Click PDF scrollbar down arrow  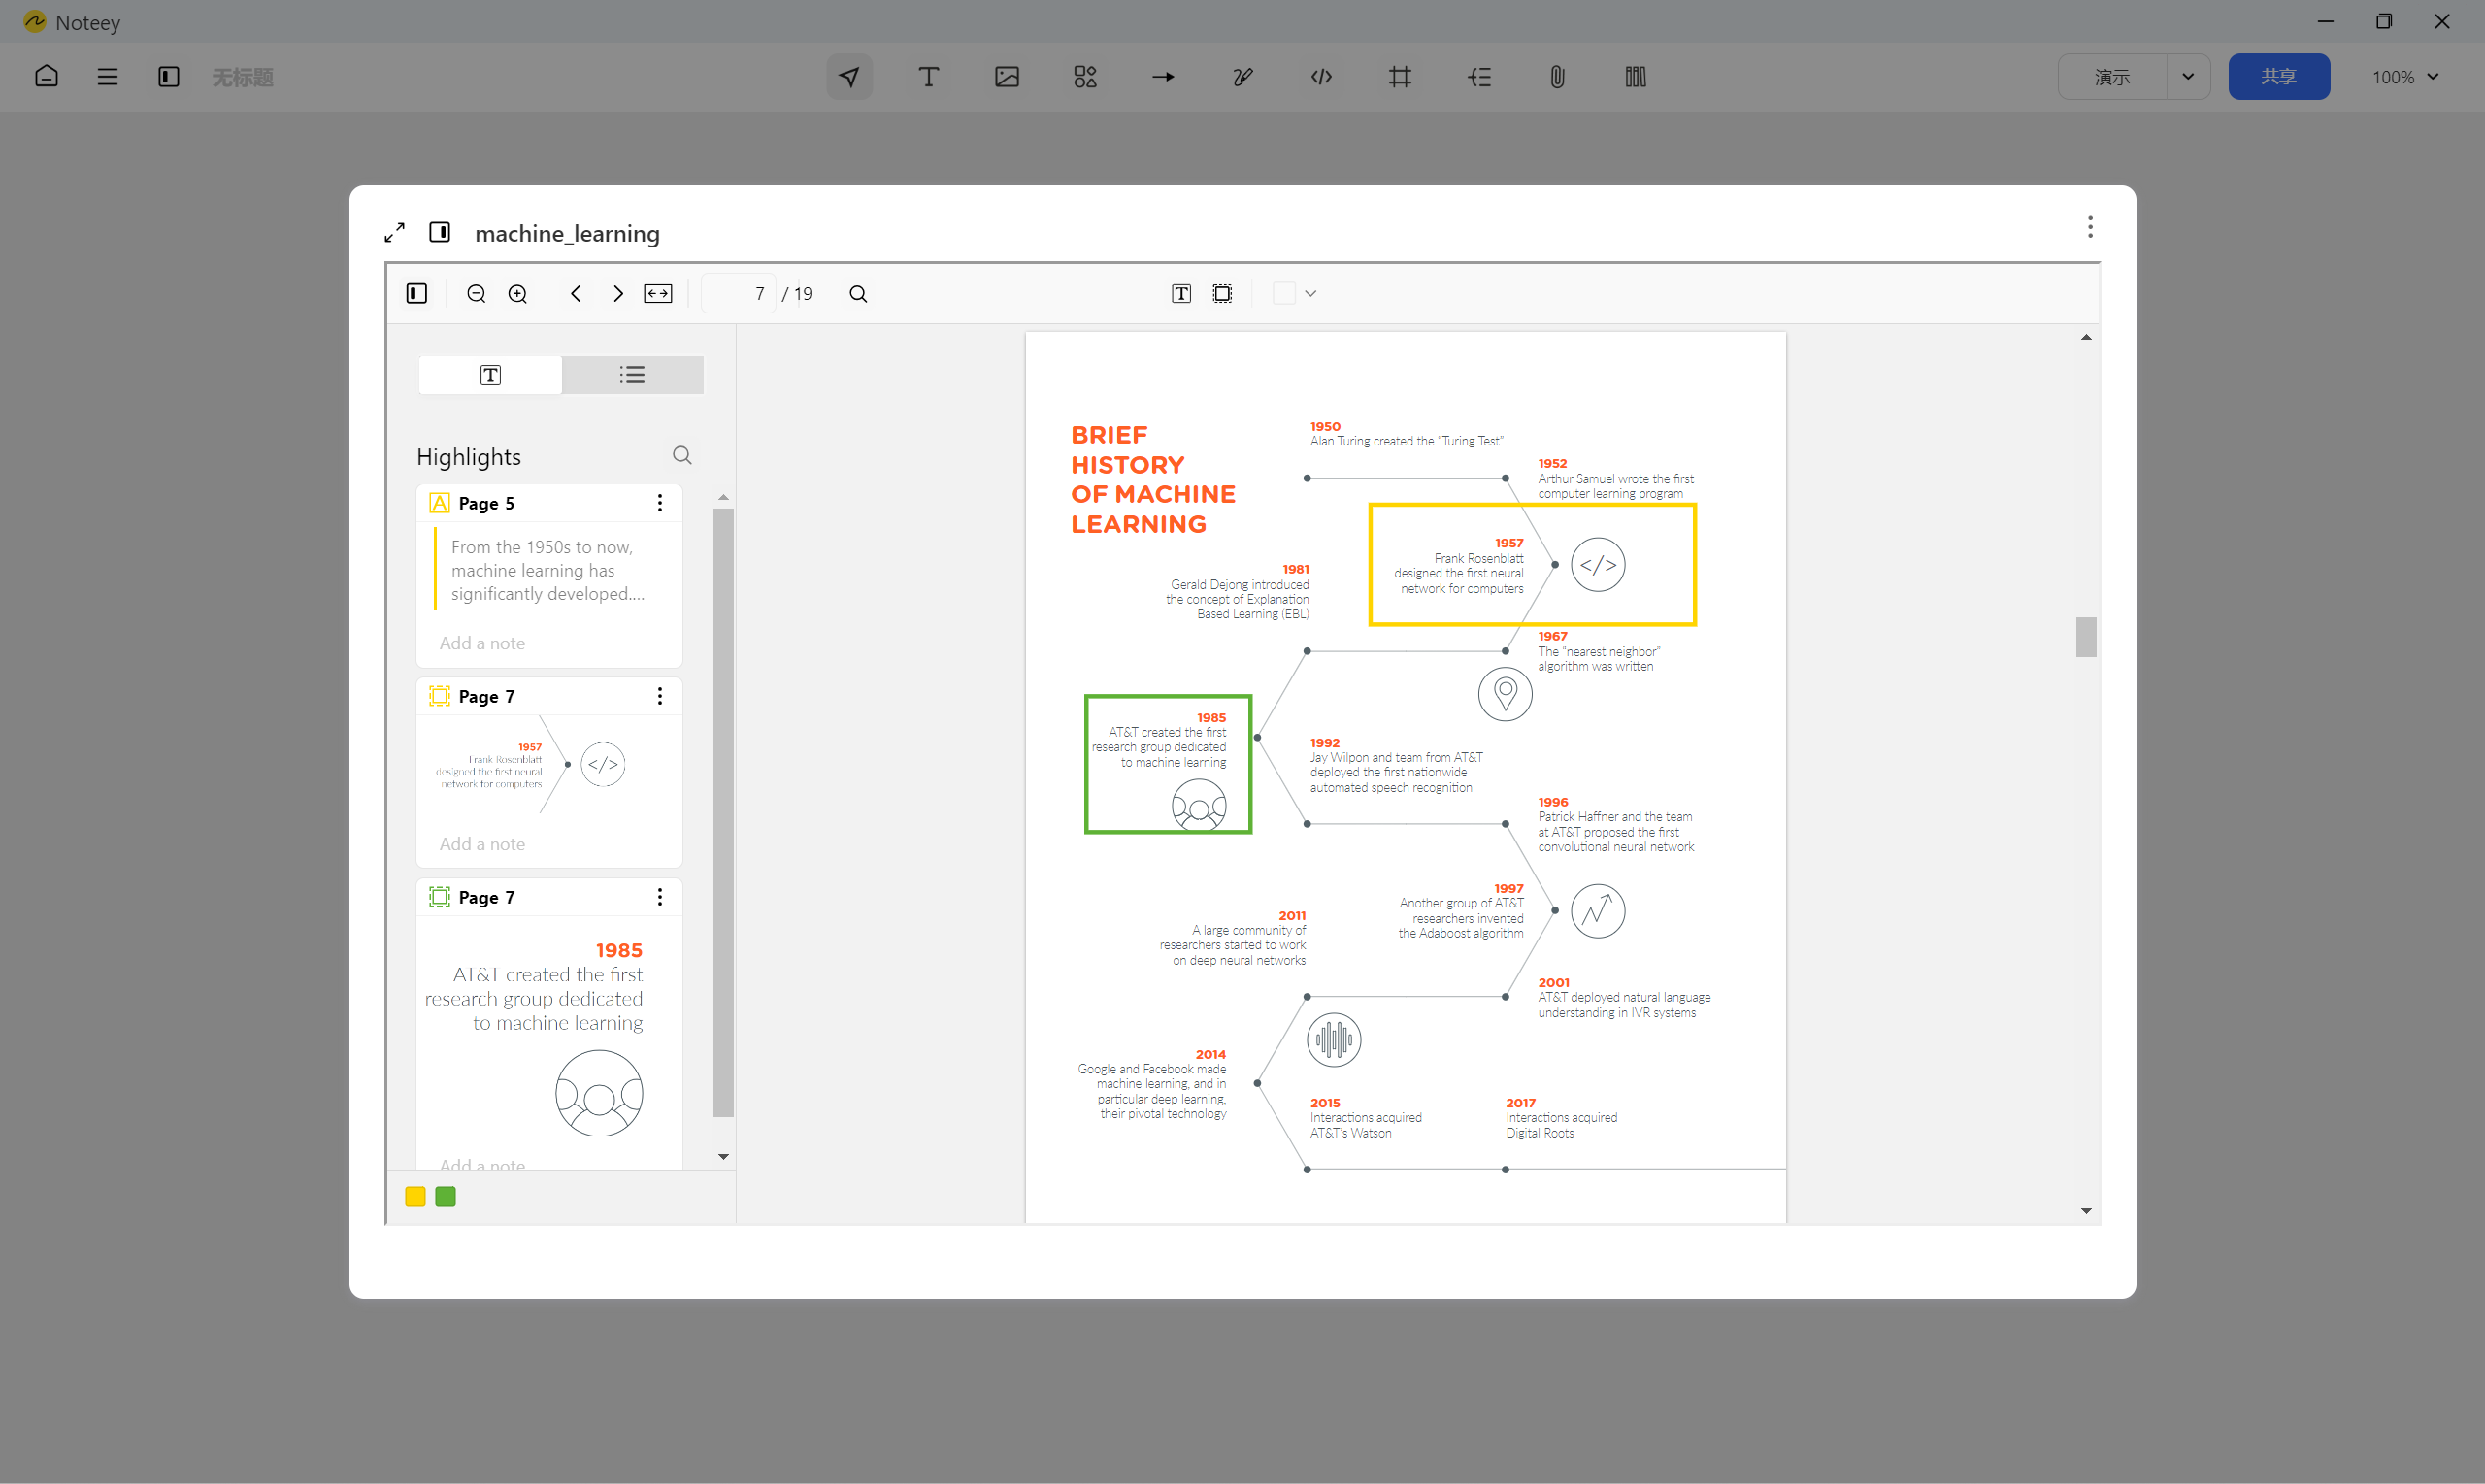2086,1211
